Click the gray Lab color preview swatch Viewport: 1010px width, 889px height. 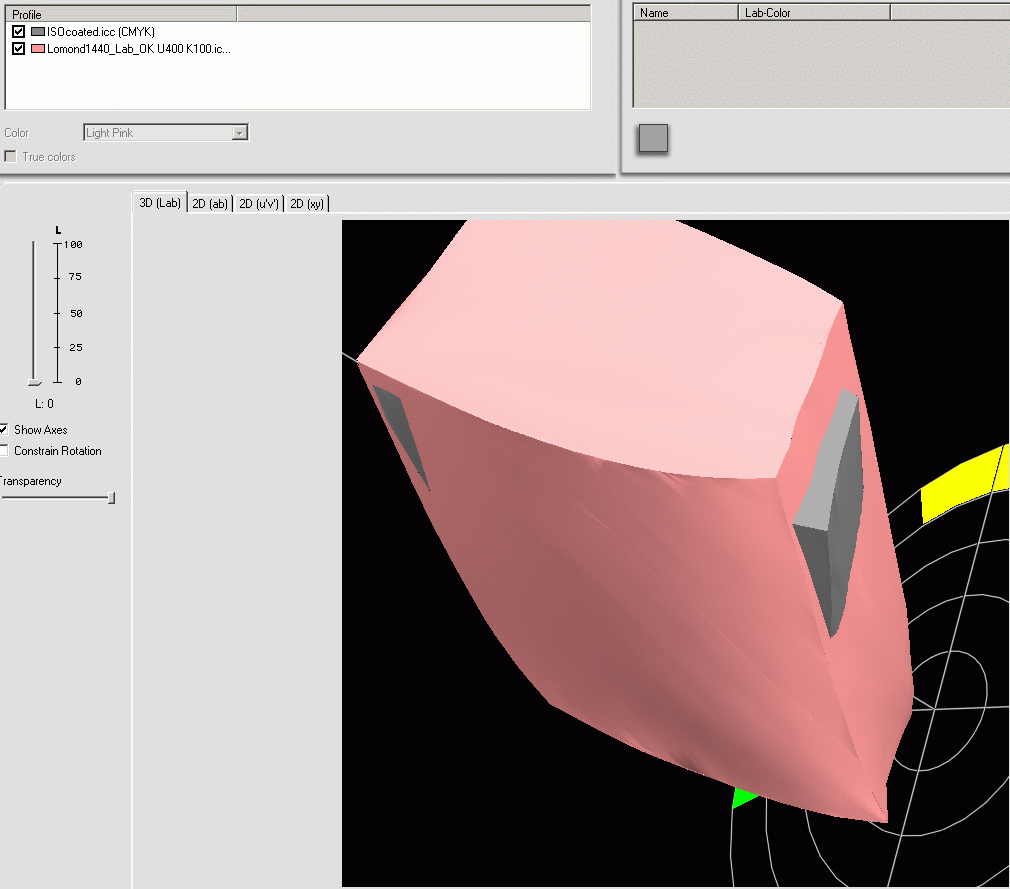(x=653, y=139)
